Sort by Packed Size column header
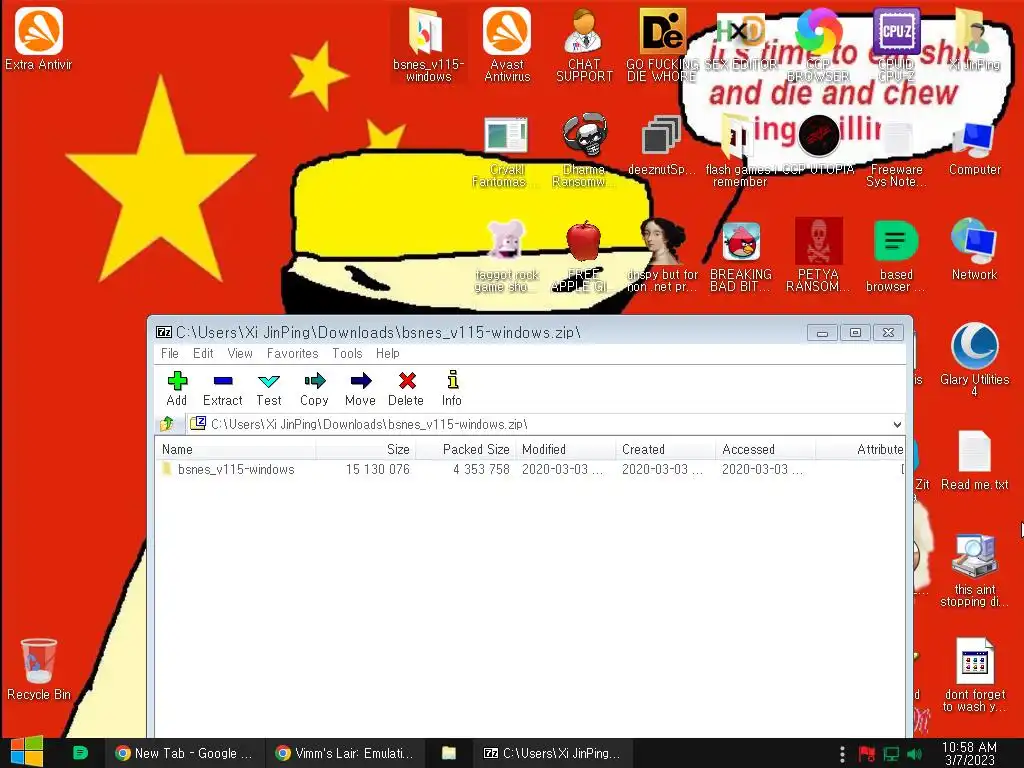The height and width of the screenshot is (768, 1024). point(466,449)
